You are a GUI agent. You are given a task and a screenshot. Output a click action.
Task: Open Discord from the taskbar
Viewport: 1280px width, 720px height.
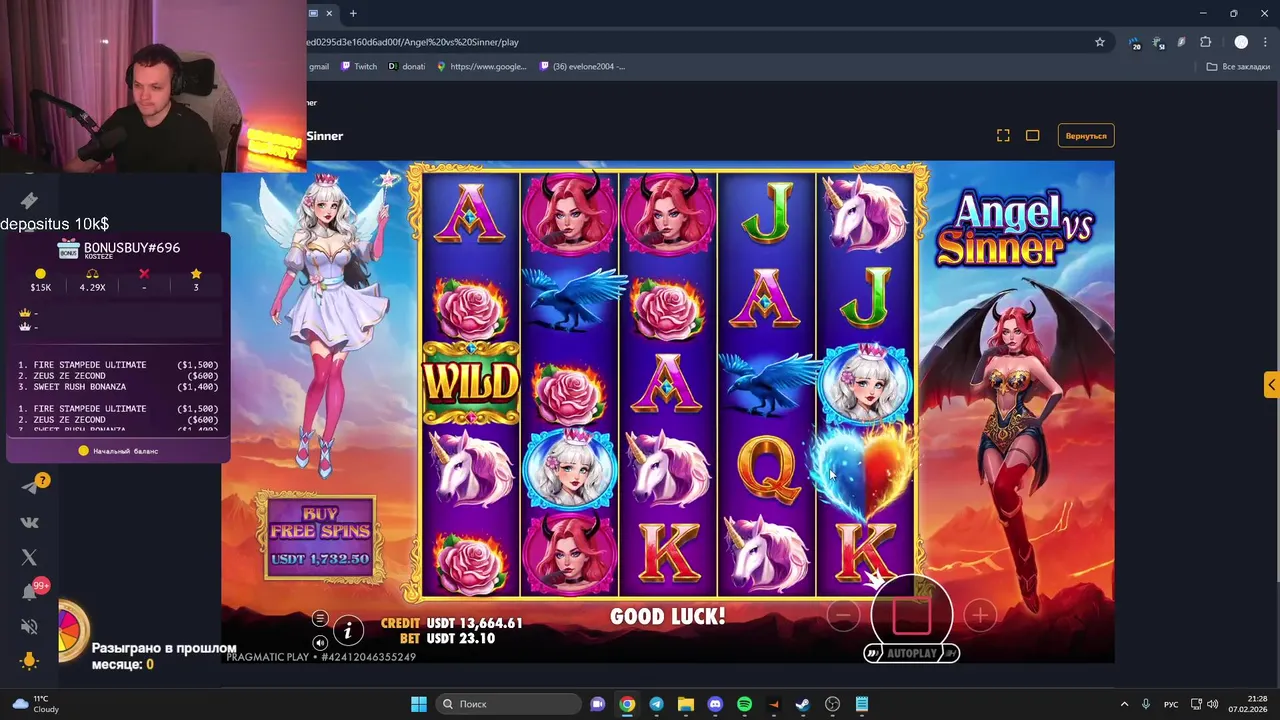pyautogui.click(x=715, y=704)
